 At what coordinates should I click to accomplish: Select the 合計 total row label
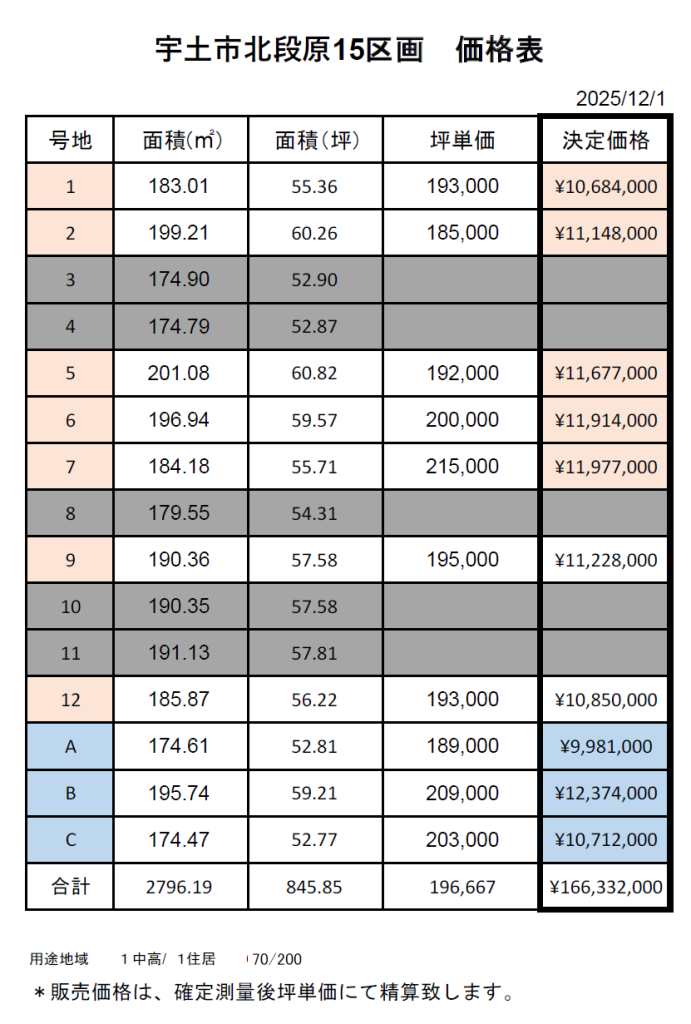pyautogui.click(x=70, y=886)
